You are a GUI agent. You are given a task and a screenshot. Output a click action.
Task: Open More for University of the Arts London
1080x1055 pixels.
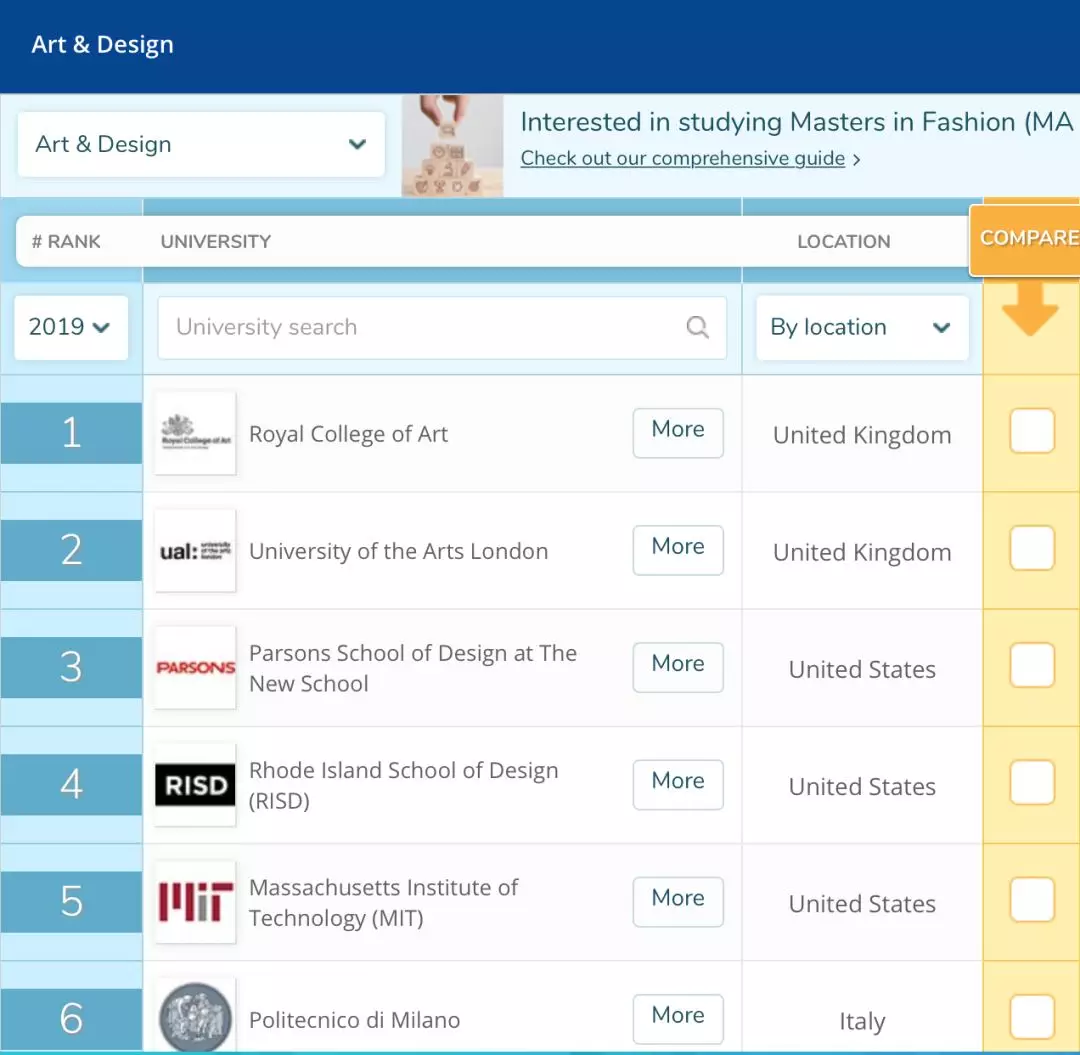coord(678,548)
